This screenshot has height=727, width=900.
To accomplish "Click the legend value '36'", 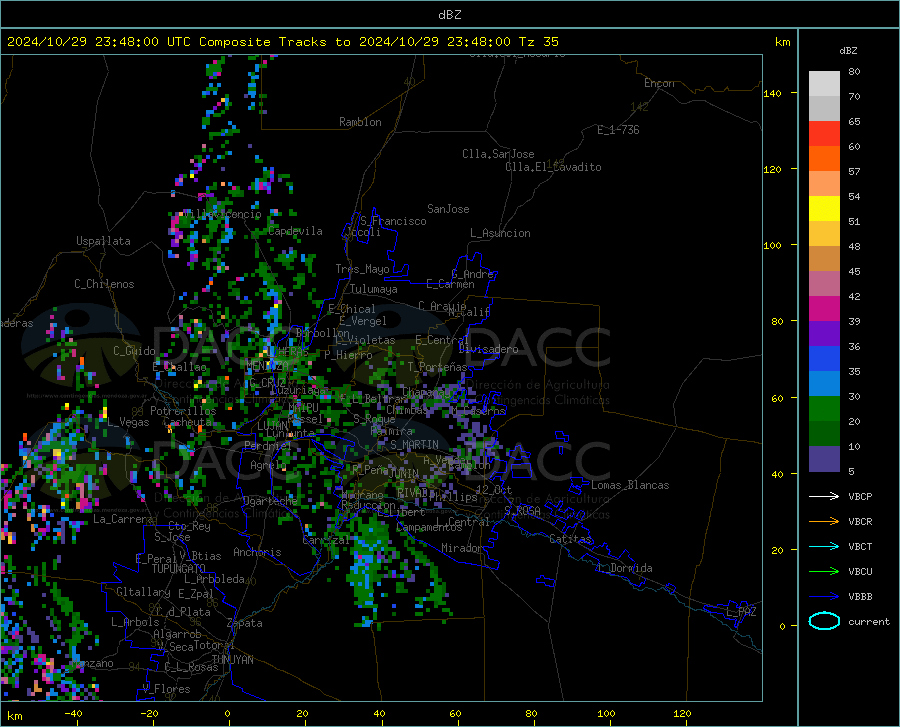I will tap(854, 347).
